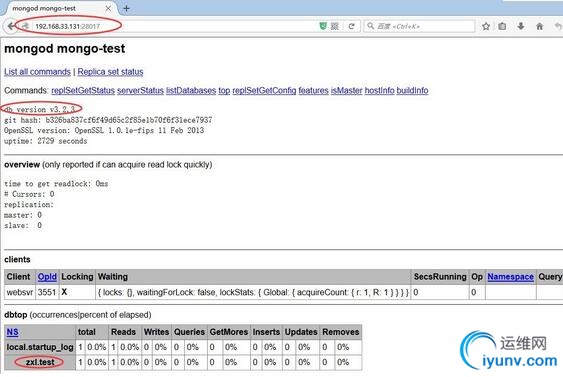Run the replSetGetStatus command link

point(83,90)
